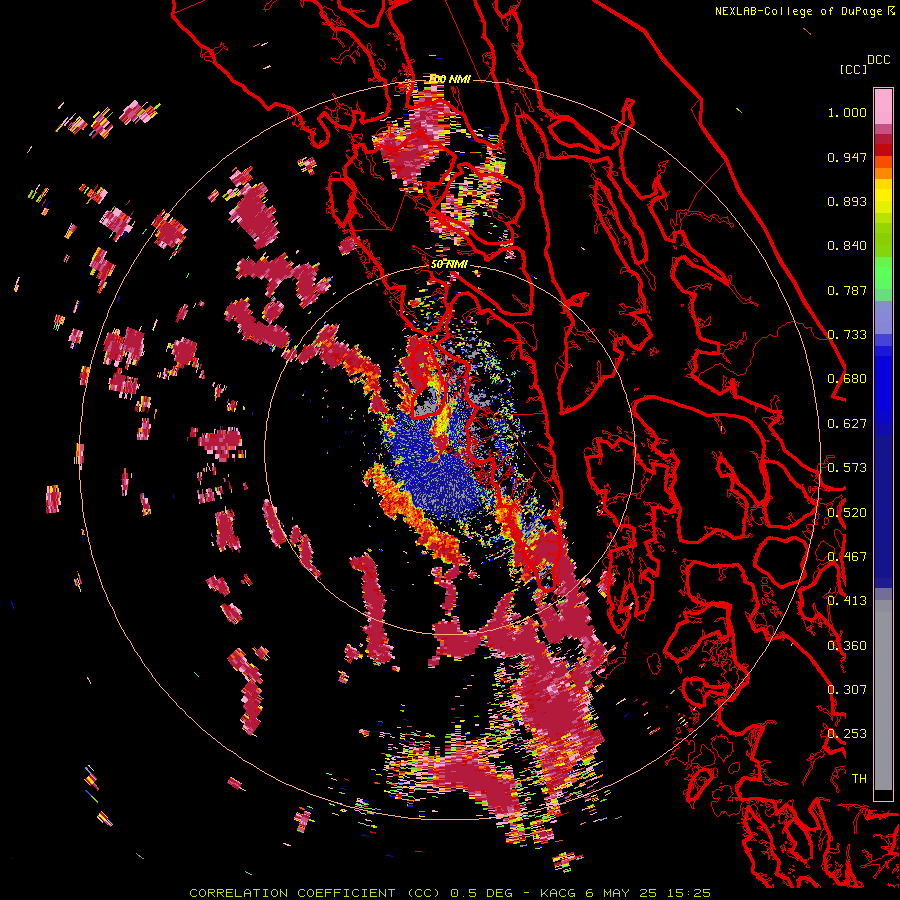Click the 0.413 scale value
This screenshot has height=900, width=900.
click(x=847, y=601)
